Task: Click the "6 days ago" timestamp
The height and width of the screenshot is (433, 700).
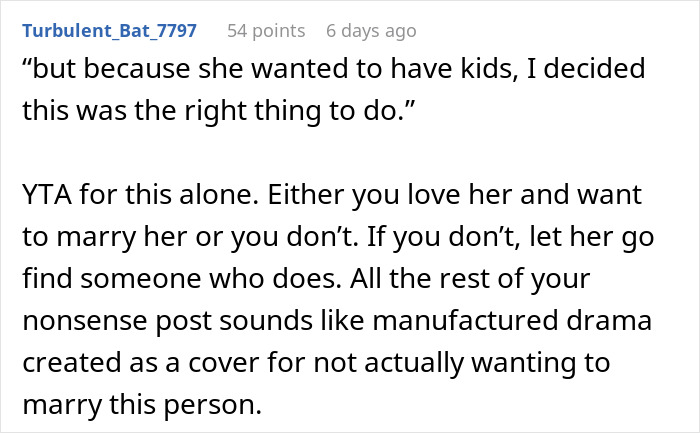Action: click(370, 31)
